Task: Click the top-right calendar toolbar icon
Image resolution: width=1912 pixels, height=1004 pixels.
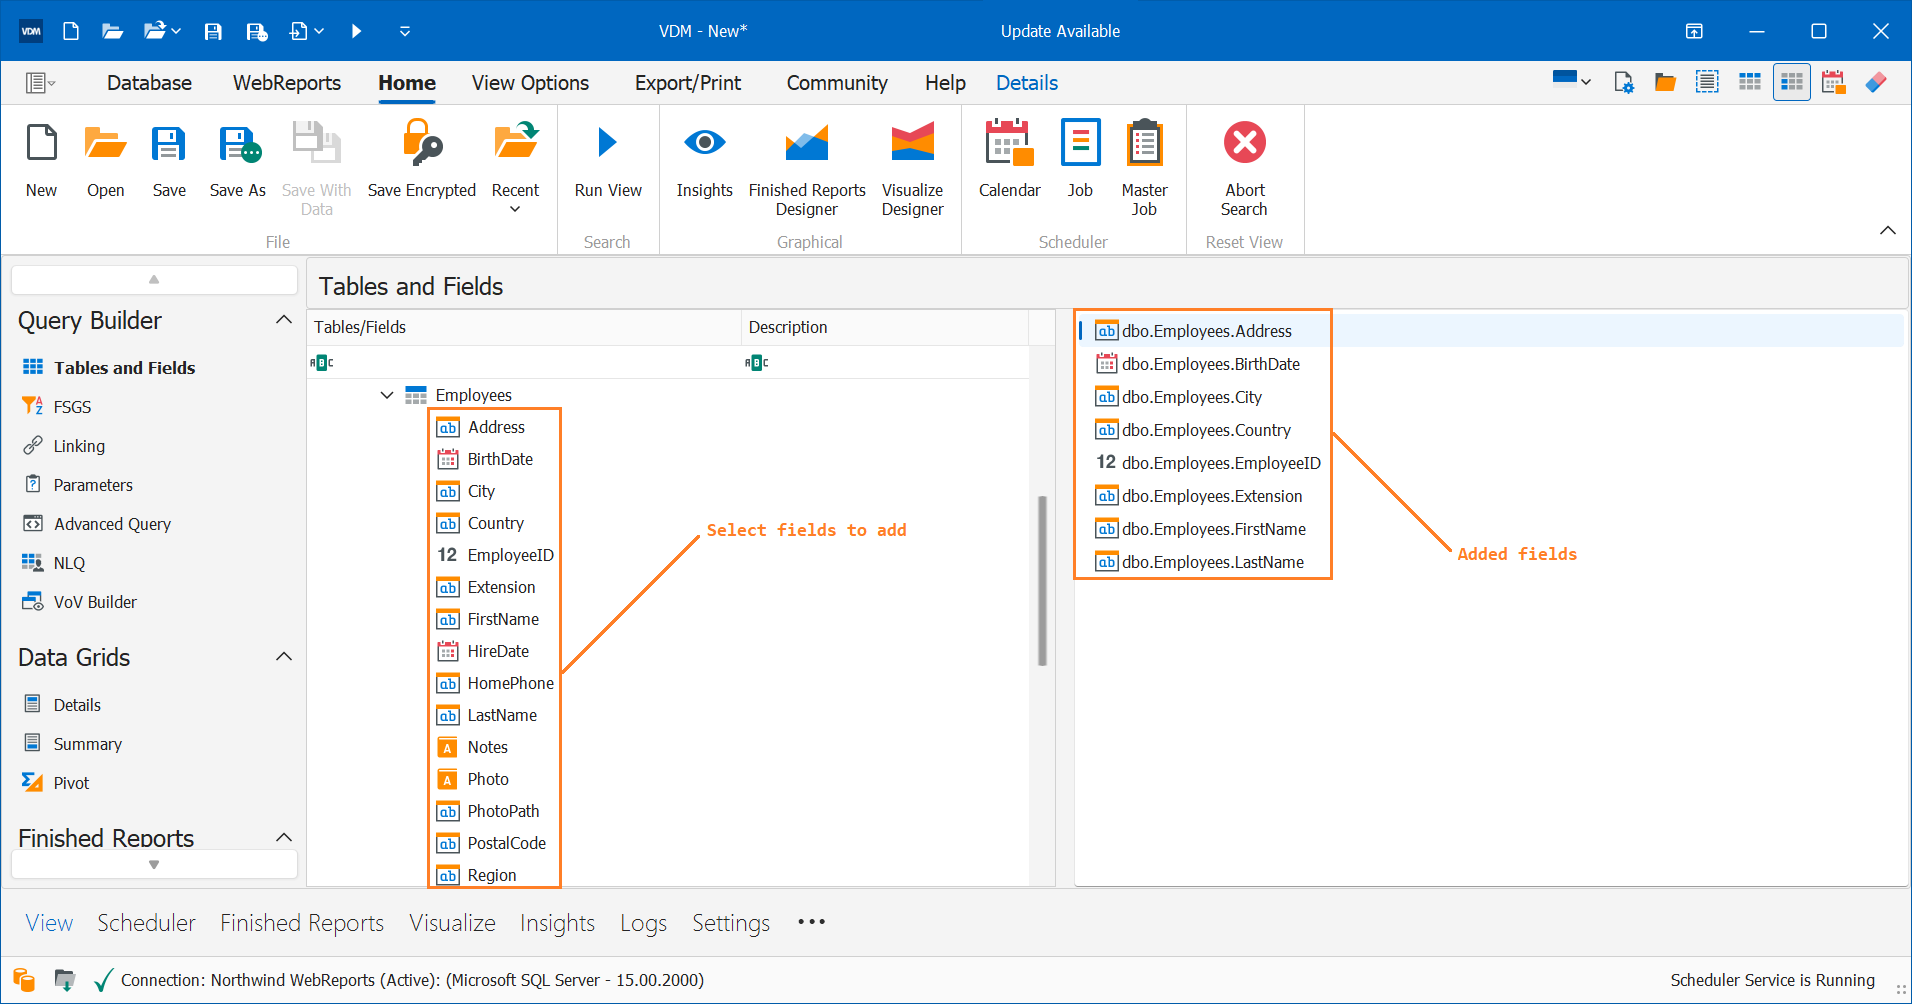Action: click(x=1833, y=82)
